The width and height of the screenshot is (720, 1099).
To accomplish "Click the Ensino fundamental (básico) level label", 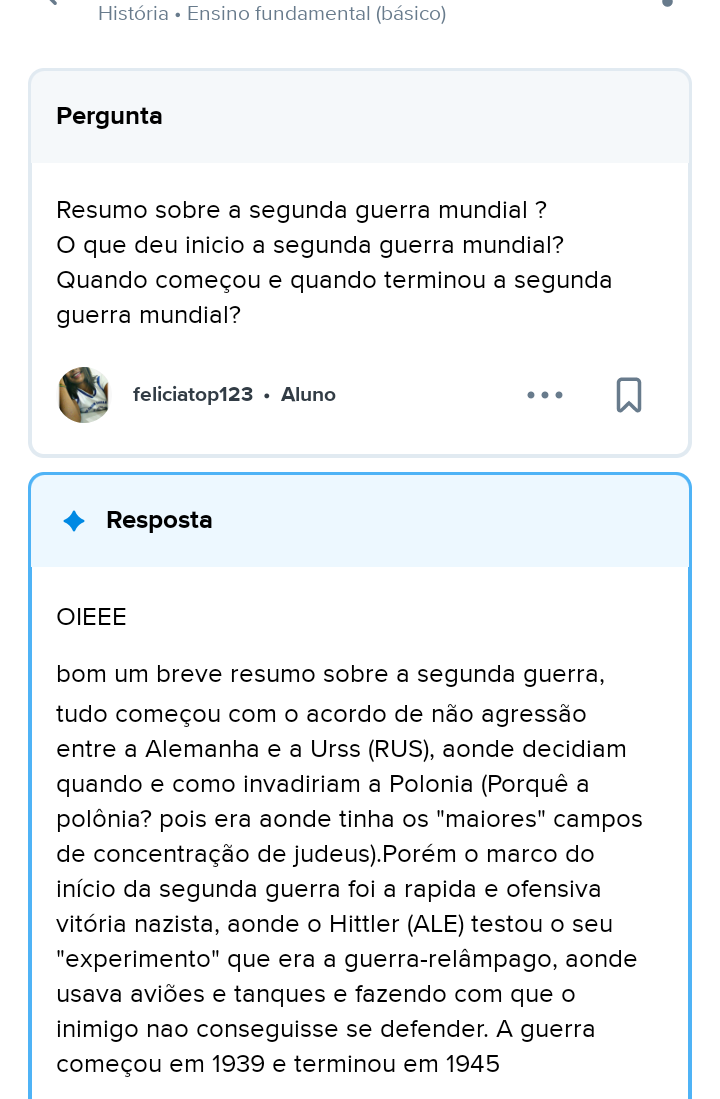I will (316, 14).
